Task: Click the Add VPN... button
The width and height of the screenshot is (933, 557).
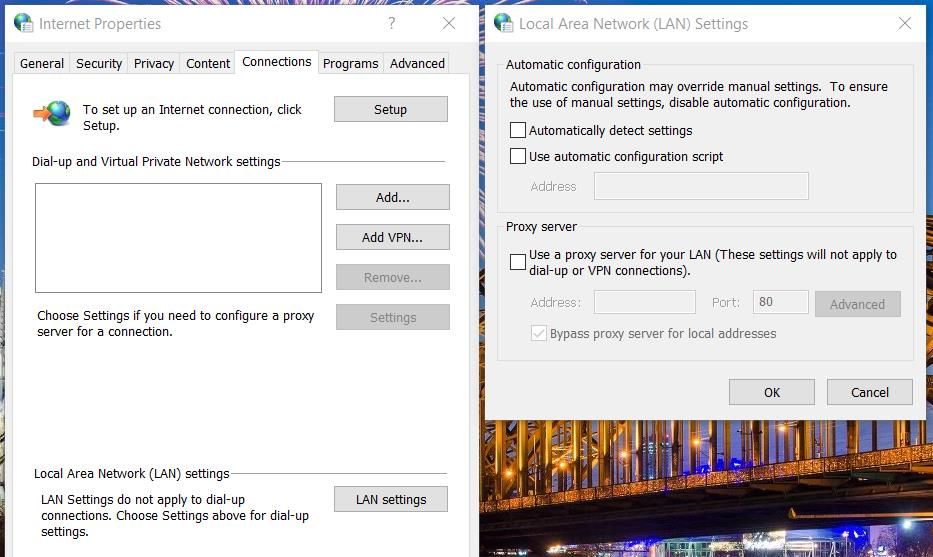Action: tap(393, 237)
